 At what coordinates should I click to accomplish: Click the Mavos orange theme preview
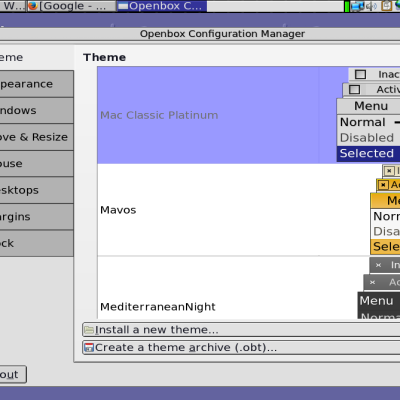[x=385, y=210]
